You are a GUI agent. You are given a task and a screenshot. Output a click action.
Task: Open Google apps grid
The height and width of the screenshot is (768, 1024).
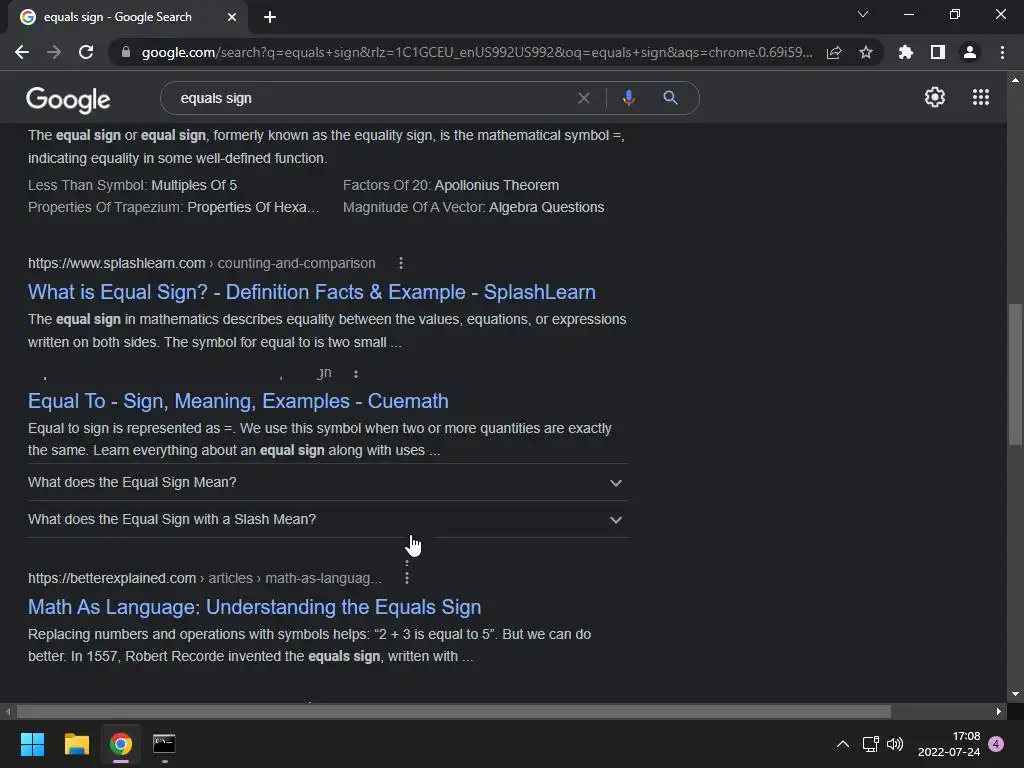click(981, 97)
